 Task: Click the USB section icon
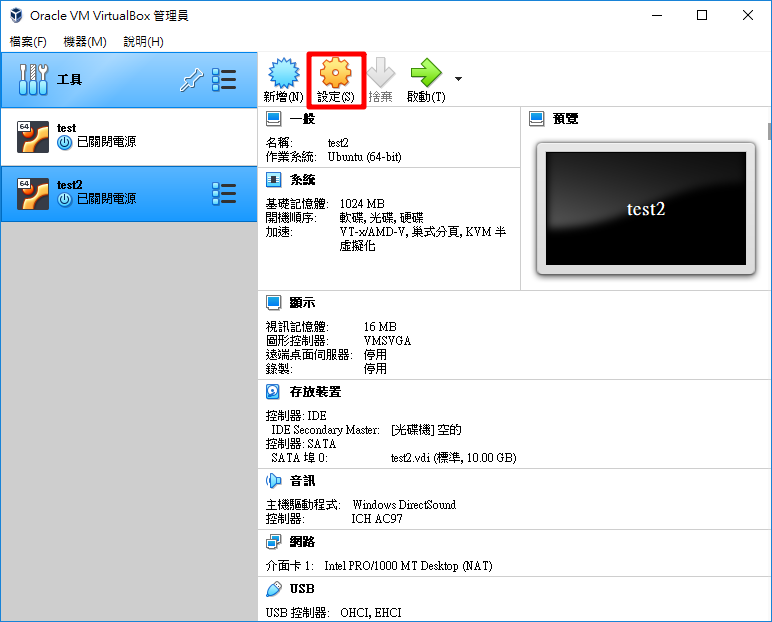click(x=273, y=589)
